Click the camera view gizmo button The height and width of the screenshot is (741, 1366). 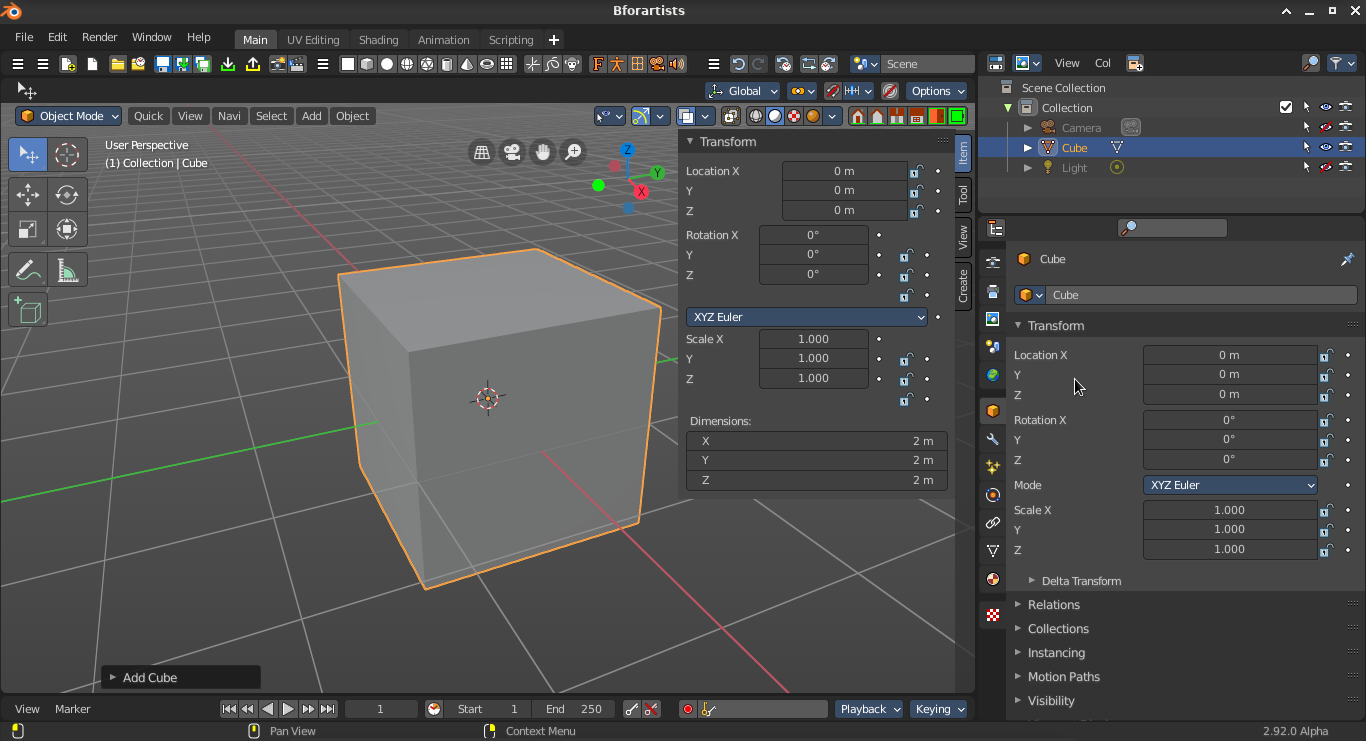(512, 152)
